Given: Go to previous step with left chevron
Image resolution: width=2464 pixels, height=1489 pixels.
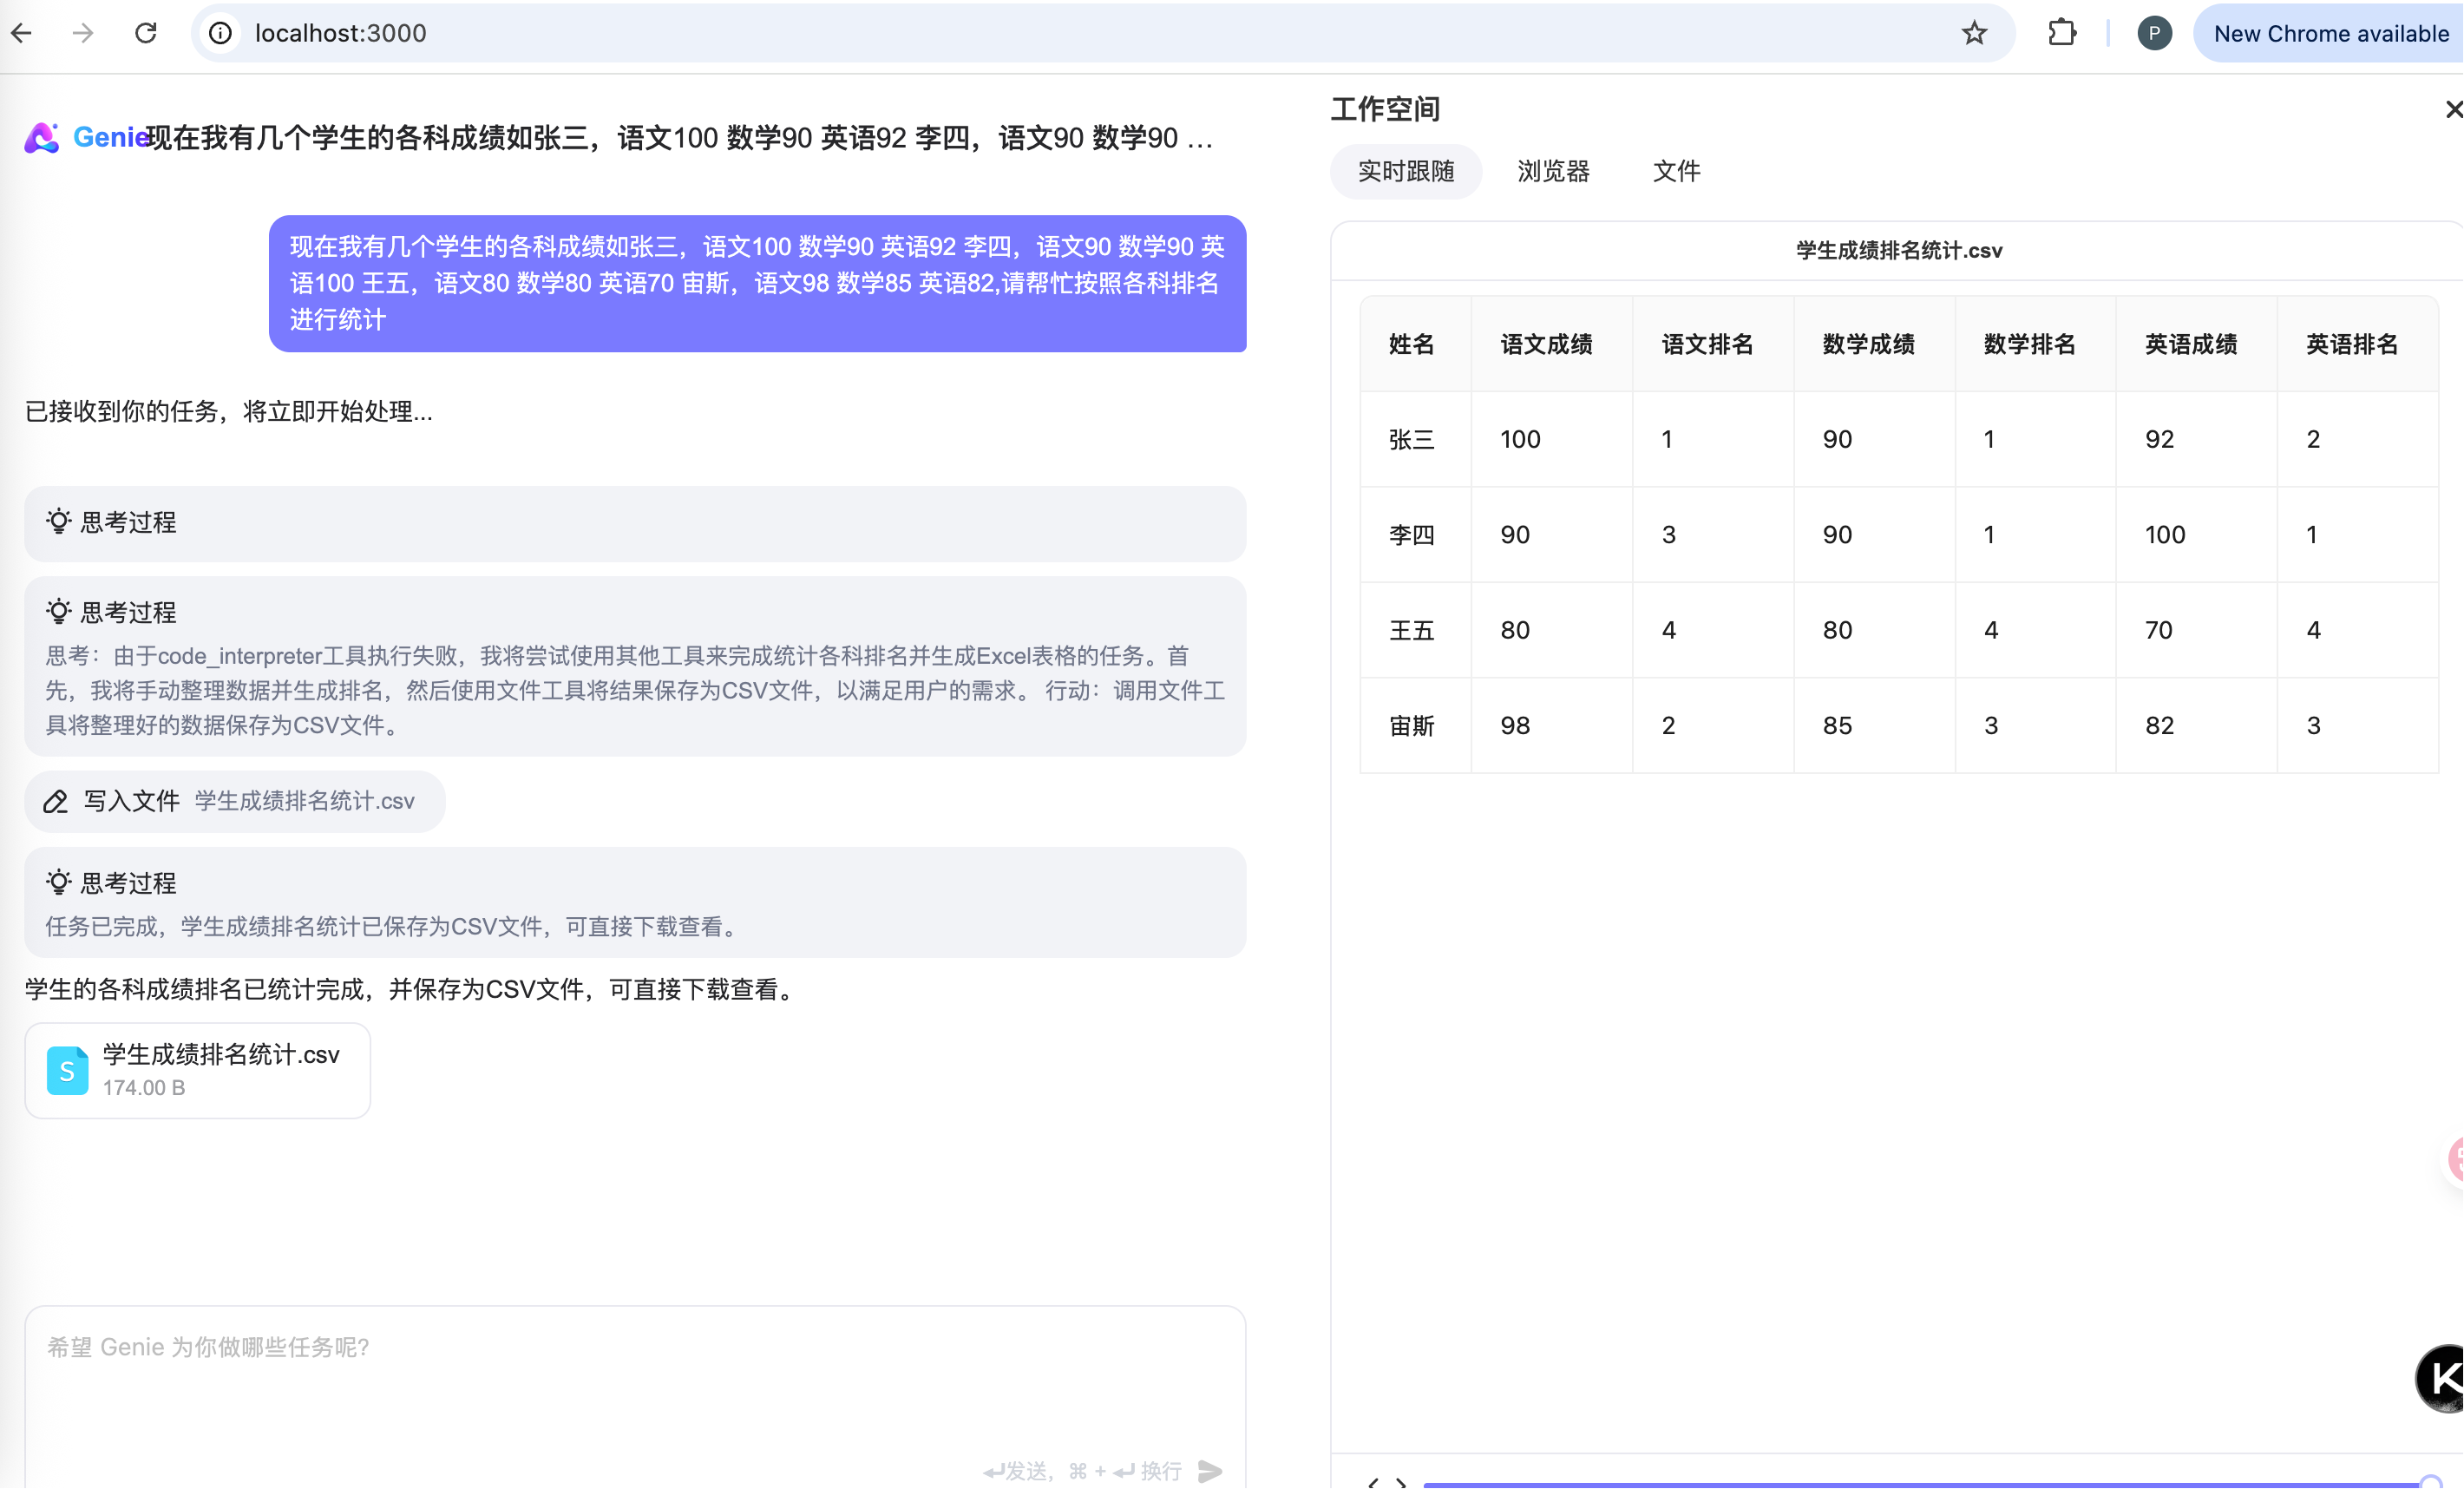Looking at the screenshot, I should (x=1374, y=1482).
